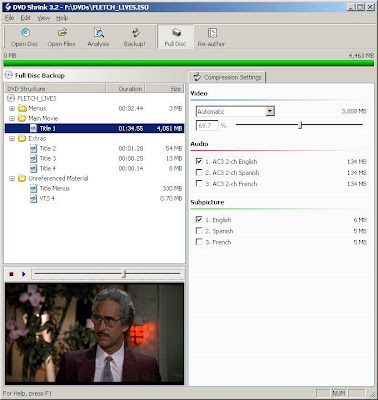Select the FLETCH_LIVES root node

pyautogui.click(x=37, y=98)
